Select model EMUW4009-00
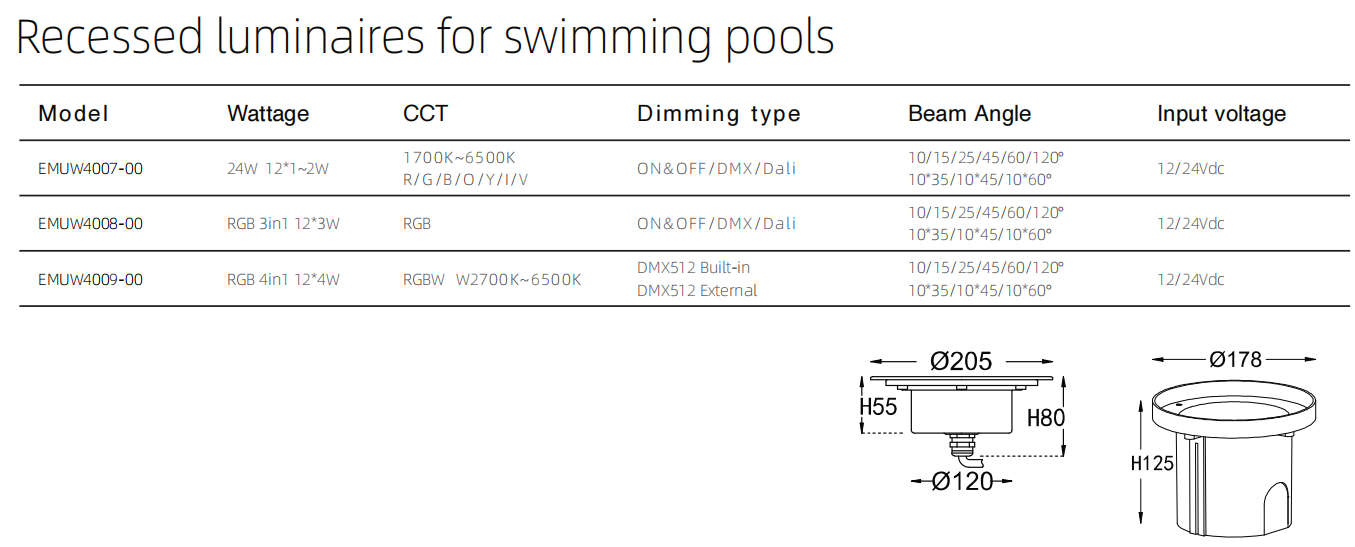Image resolution: width=1355 pixels, height=547 pixels. 90,280
